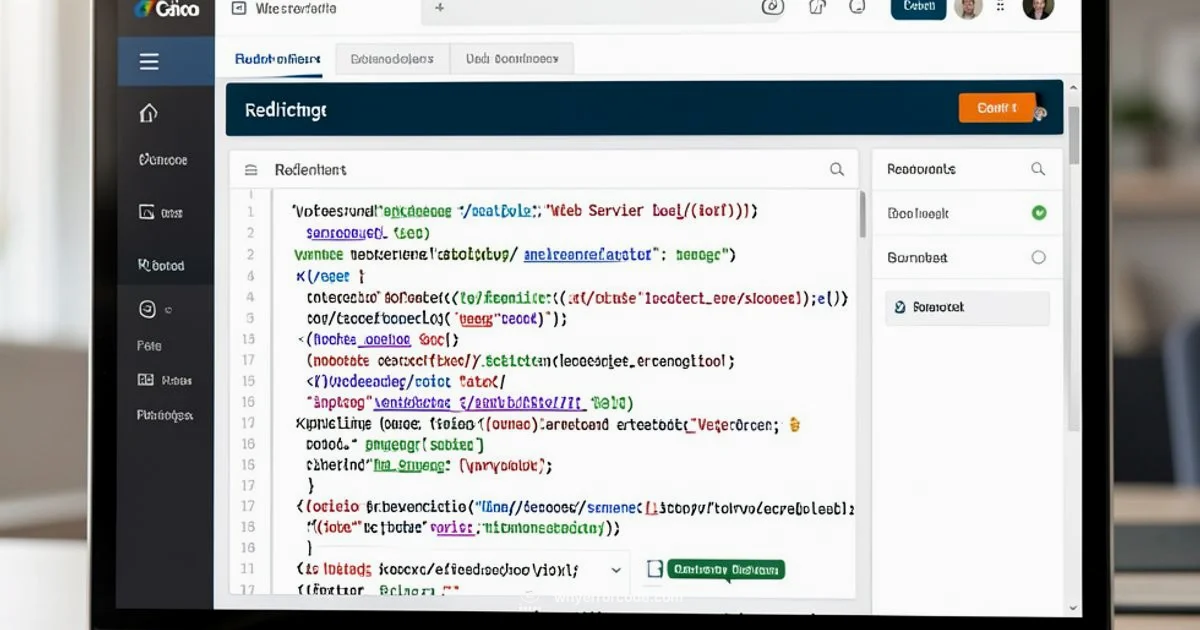The width and height of the screenshot is (1200, 630).
Task: Click the search icon in the Restaurants panel
Action: [x=1038, y=169]
